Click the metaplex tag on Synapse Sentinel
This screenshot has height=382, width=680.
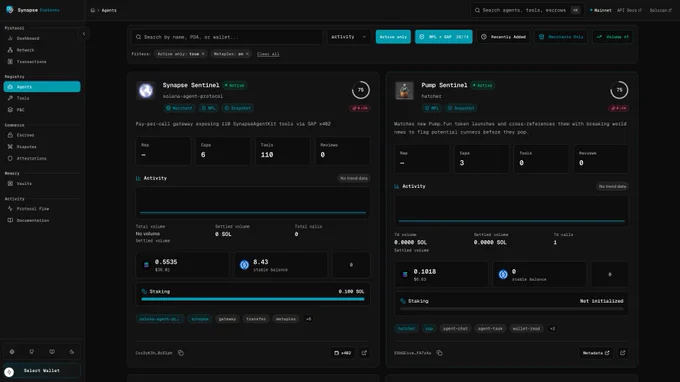tap(286, 319)
